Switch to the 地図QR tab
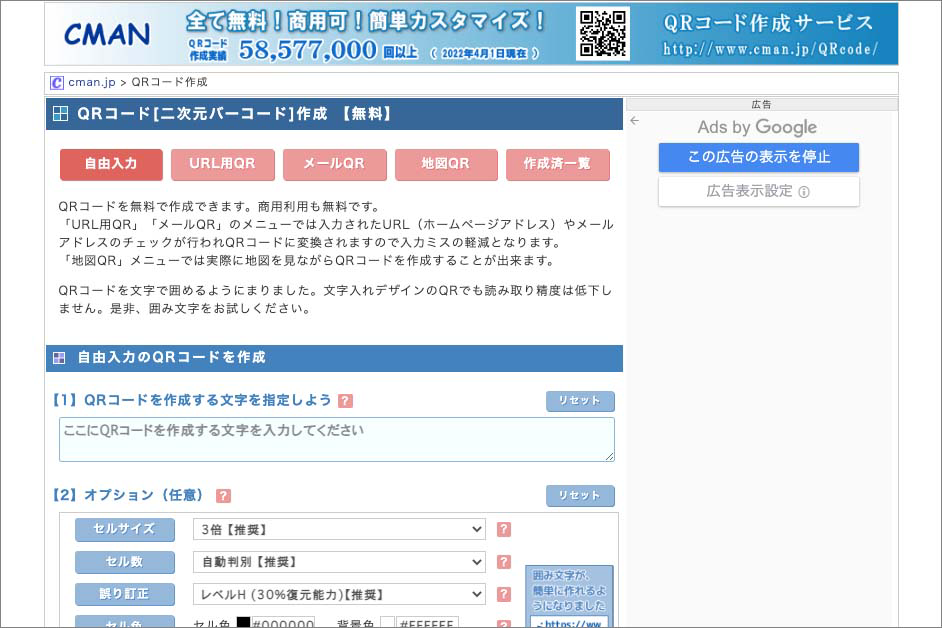Screen dimensions: 942x628 446,164
